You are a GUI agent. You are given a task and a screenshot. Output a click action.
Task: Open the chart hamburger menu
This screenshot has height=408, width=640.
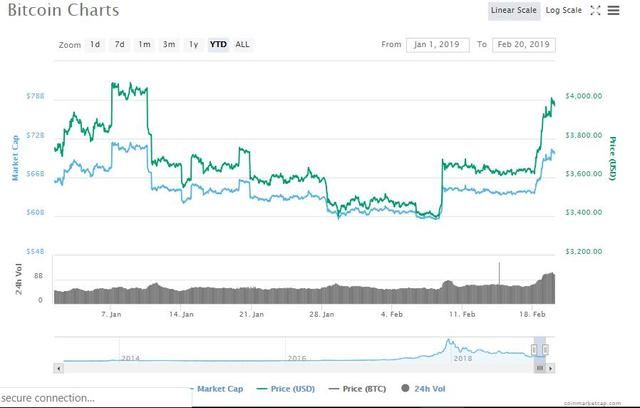[x=614, y=11]
